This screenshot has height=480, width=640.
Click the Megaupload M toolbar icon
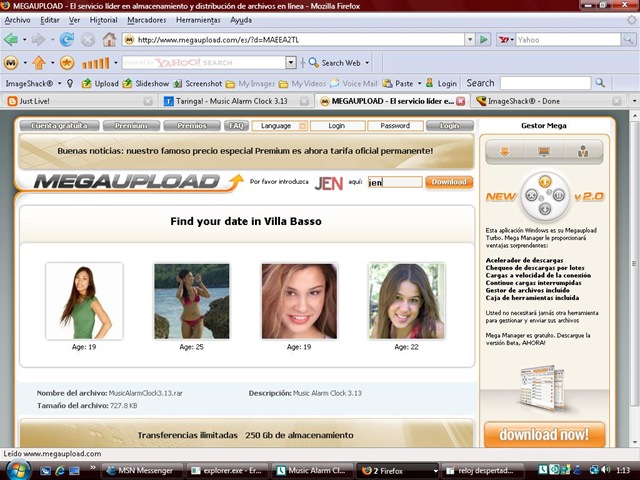pyautogui.click(x=11, y=62)
